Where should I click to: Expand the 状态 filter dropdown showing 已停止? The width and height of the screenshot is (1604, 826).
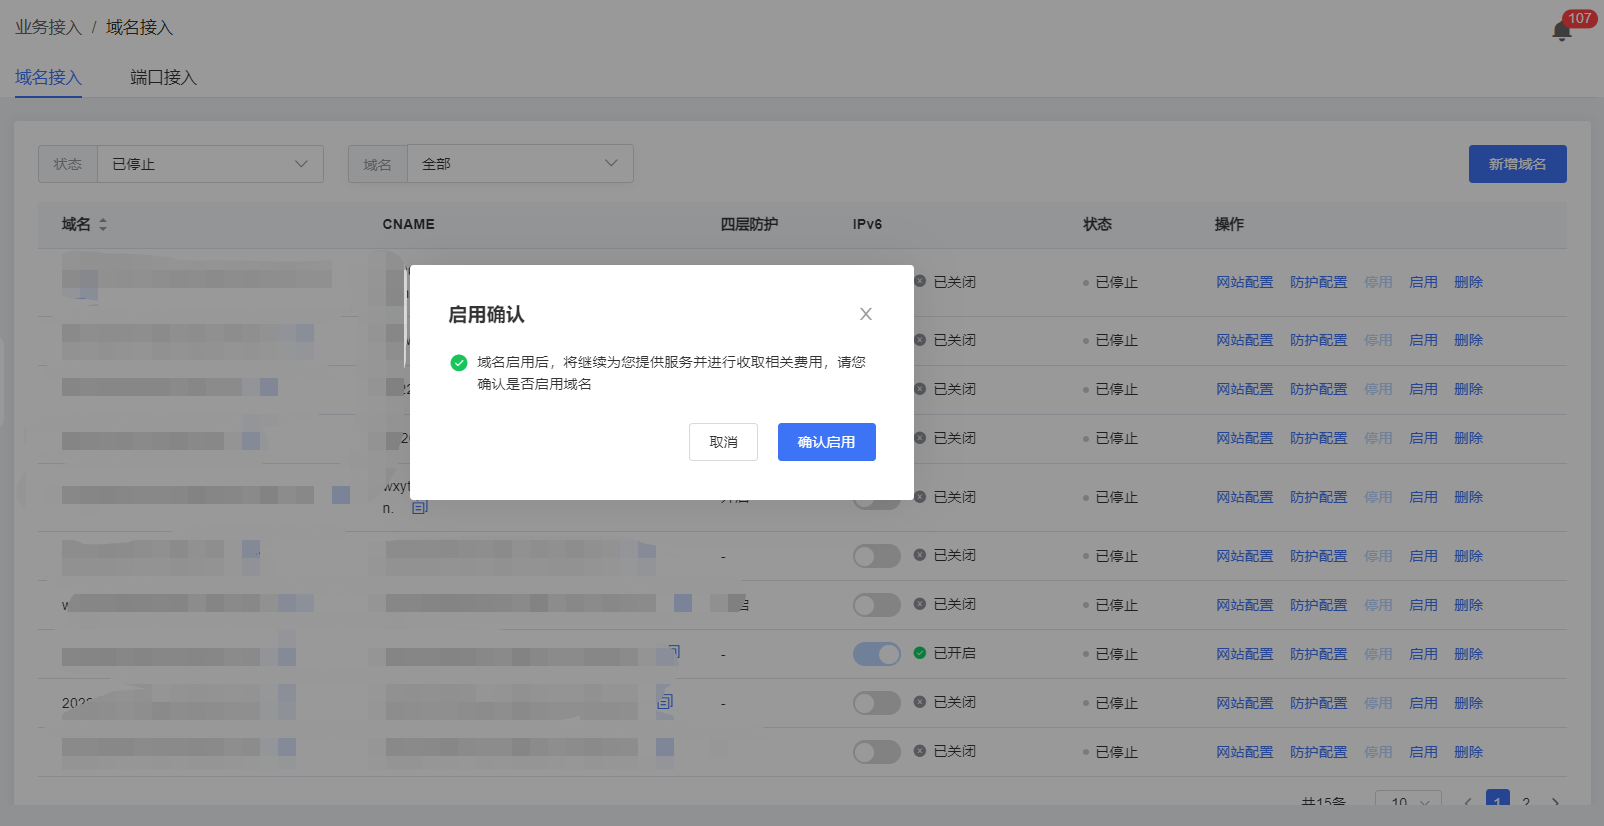(x=210, y=164)
